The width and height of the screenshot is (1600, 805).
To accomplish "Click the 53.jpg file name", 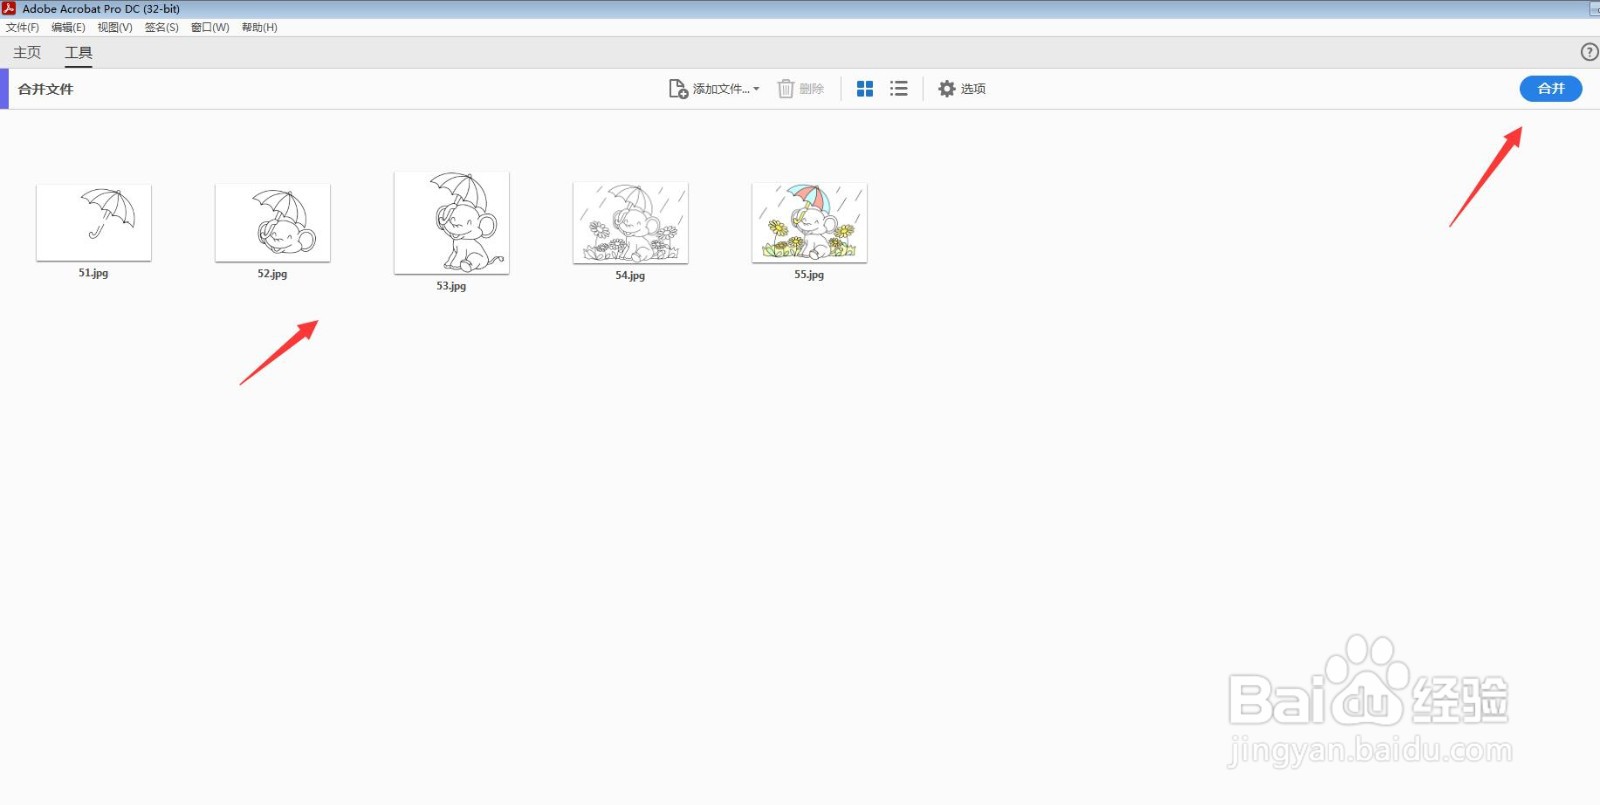I will pyautogui.click(x=451, y=286).
